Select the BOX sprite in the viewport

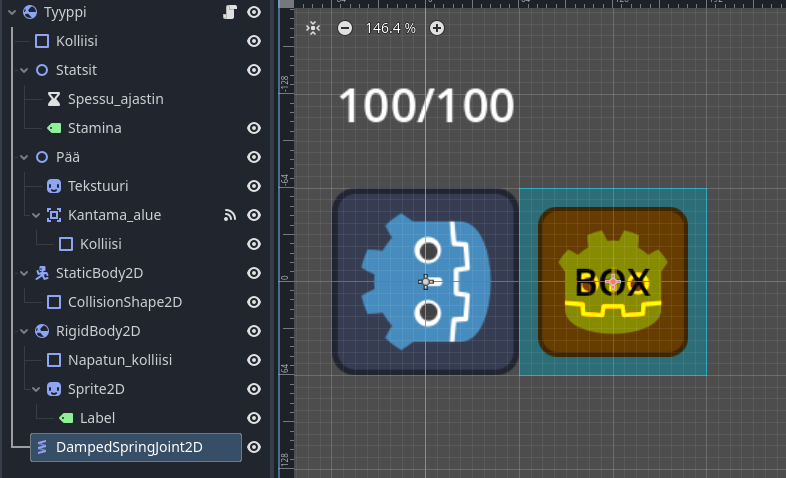pos(612,282)
